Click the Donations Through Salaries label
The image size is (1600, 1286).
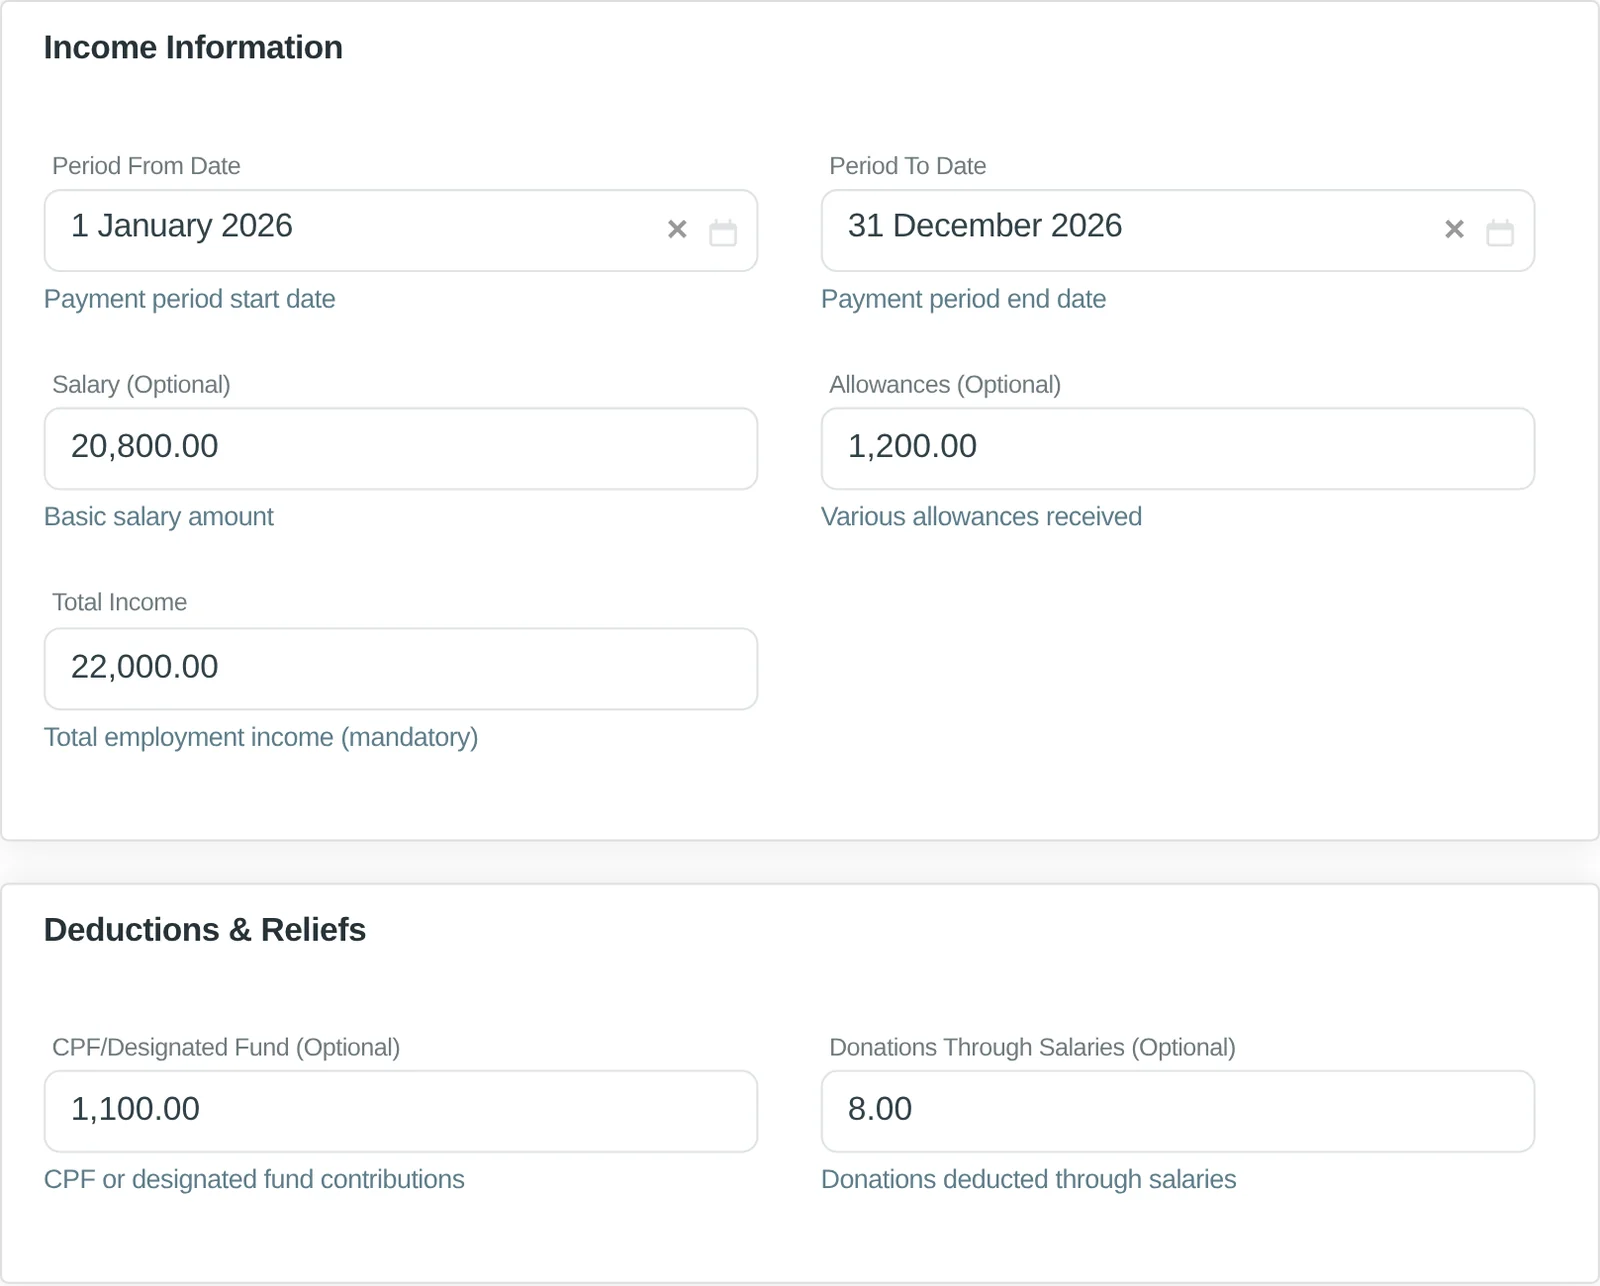1032,1047
